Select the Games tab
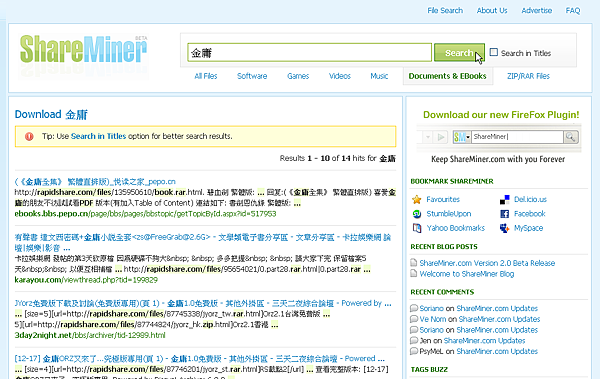The height and width of the screenshot is (379, 600). coord(298,76)
